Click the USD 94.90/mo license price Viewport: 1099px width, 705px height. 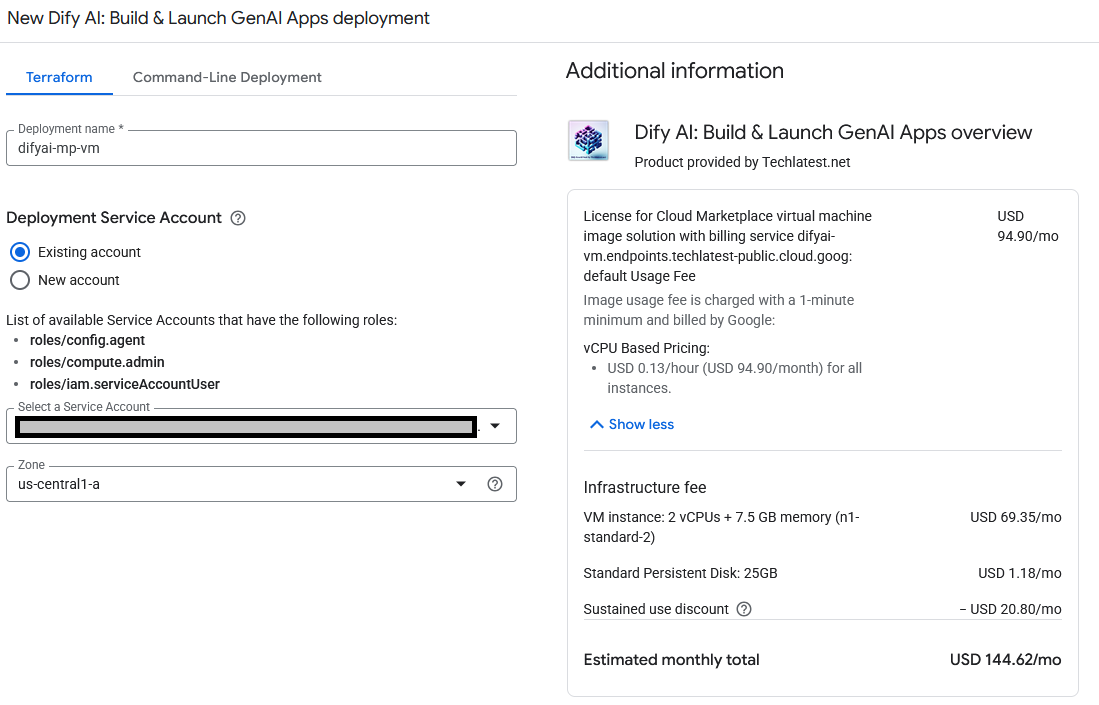1028,226
